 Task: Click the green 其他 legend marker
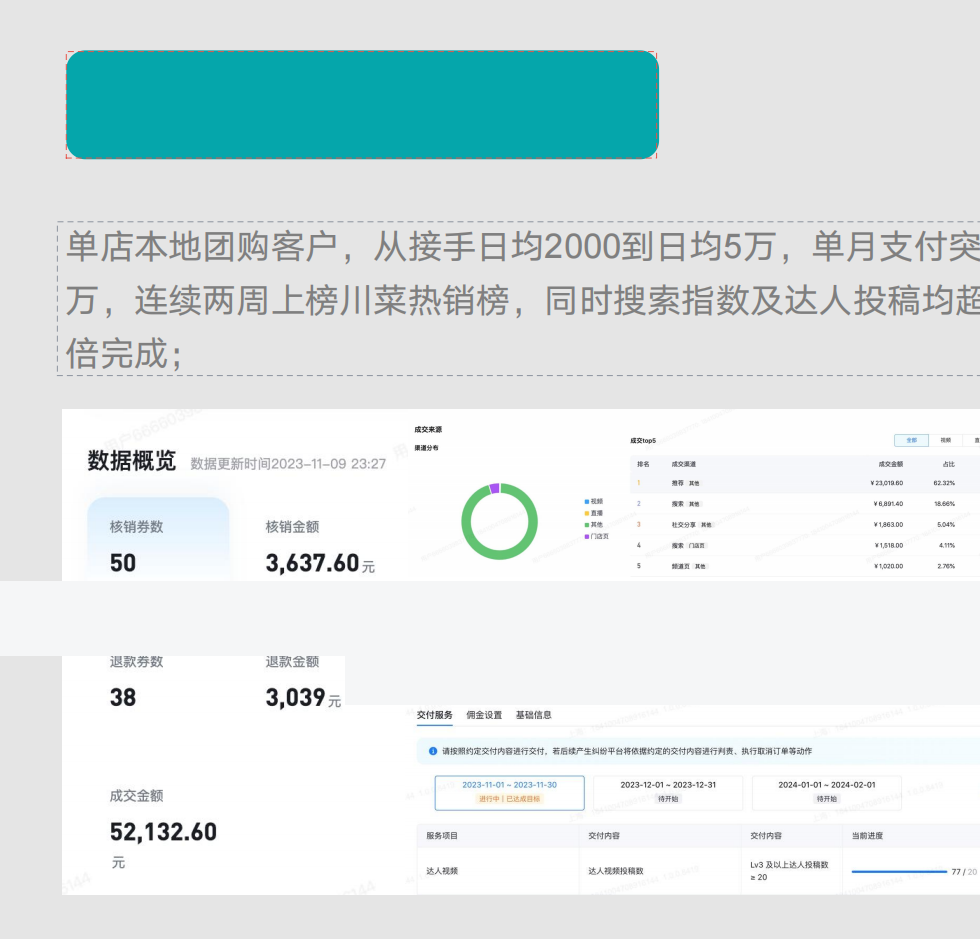click(587, 525)
